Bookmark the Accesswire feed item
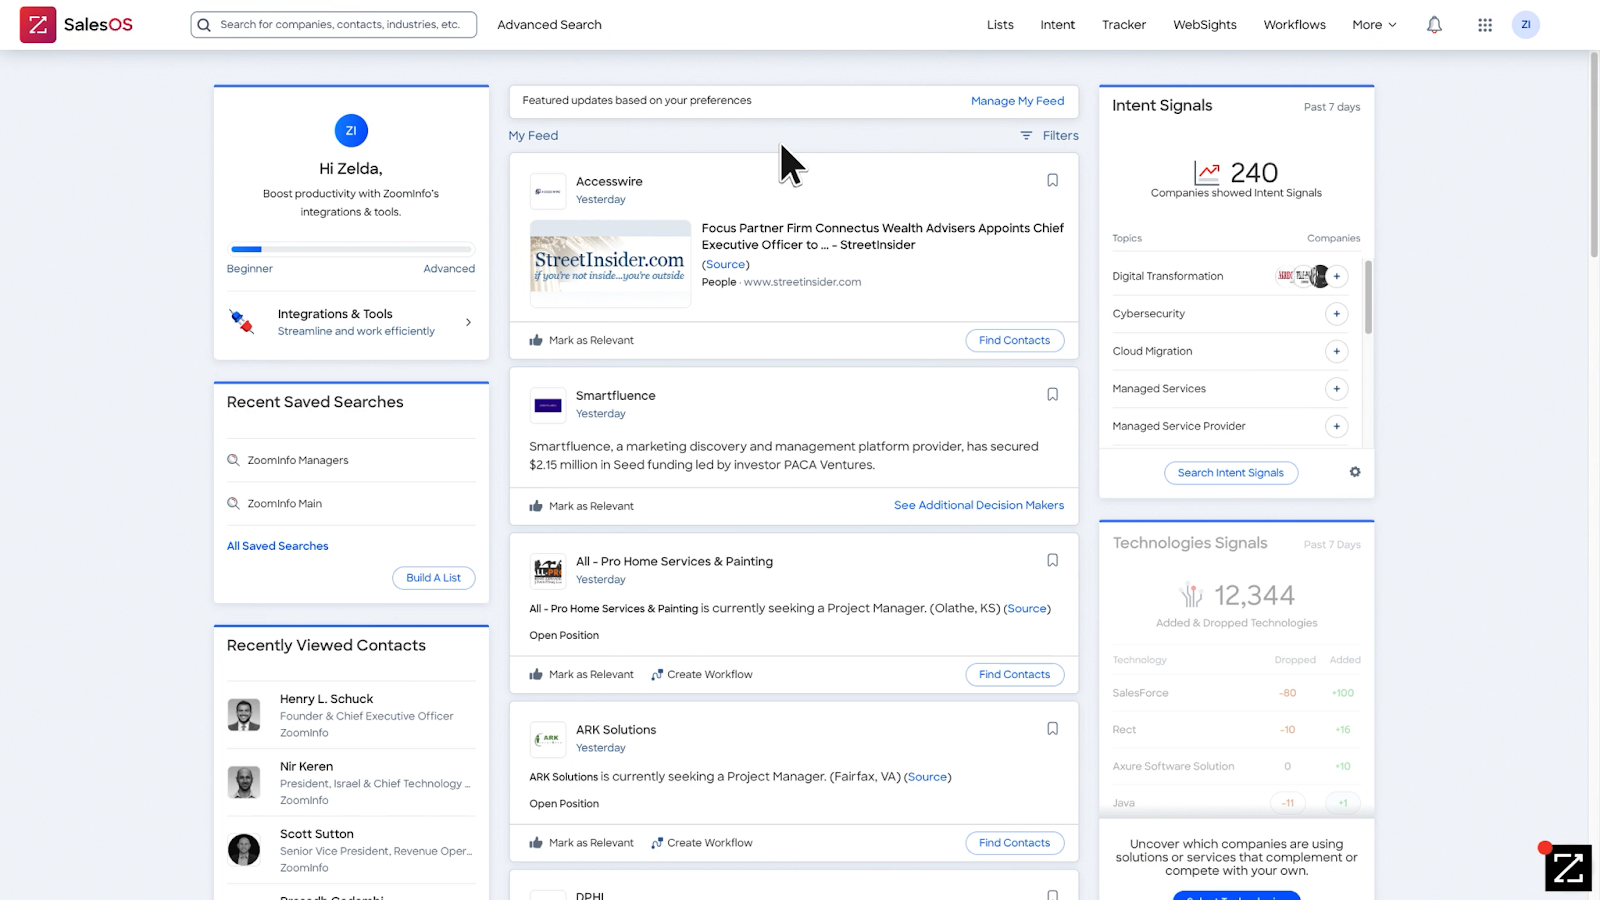This screenshot has height=900, width=1600. point(1052,181)
